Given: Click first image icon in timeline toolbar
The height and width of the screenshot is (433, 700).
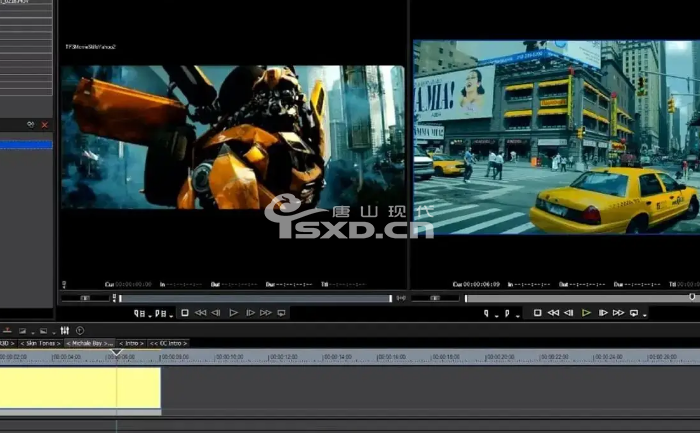Looking at the screenshot, I should click(x=22, y=331).
